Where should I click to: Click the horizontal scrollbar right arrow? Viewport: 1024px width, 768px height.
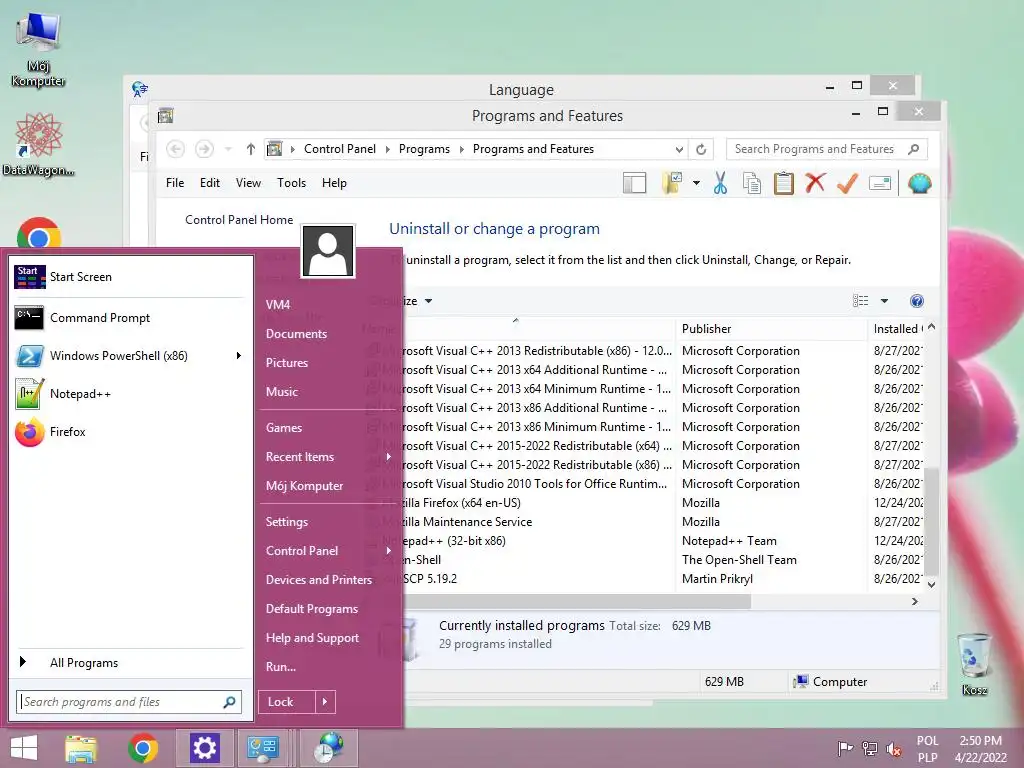(x=914, y=601)
